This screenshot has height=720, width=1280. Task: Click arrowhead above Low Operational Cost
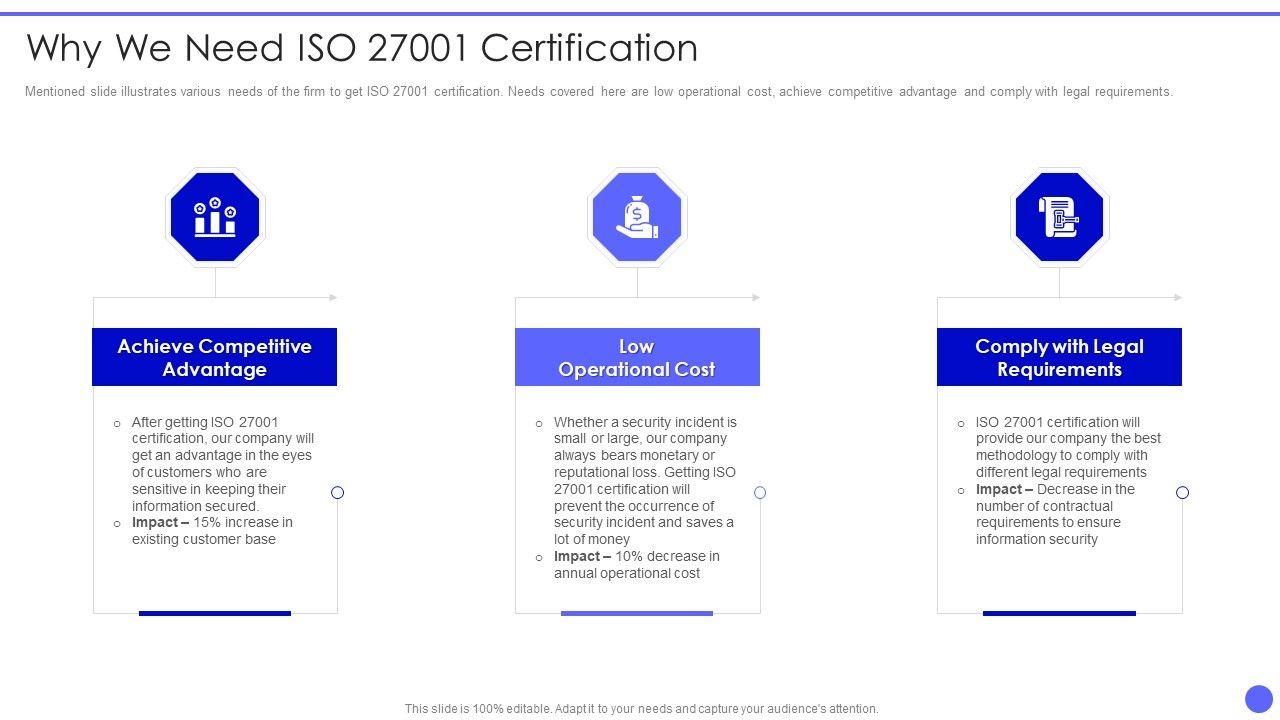[756, 297]
